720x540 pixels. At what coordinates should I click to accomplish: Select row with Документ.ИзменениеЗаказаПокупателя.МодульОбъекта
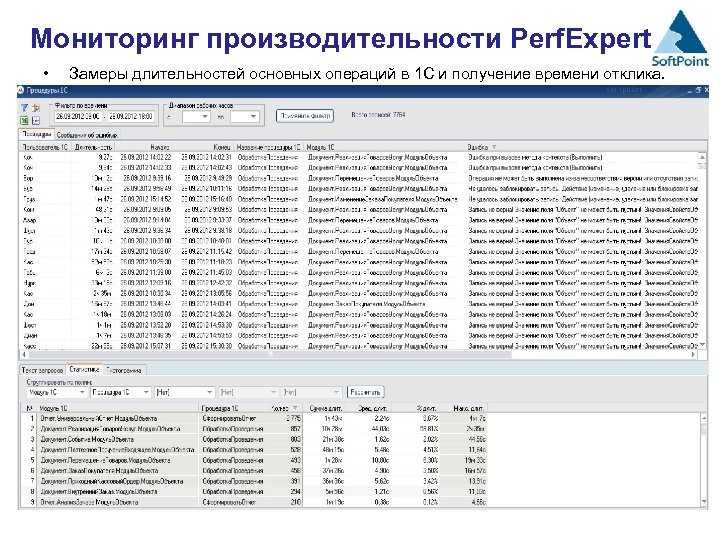[x=360, y=199]
